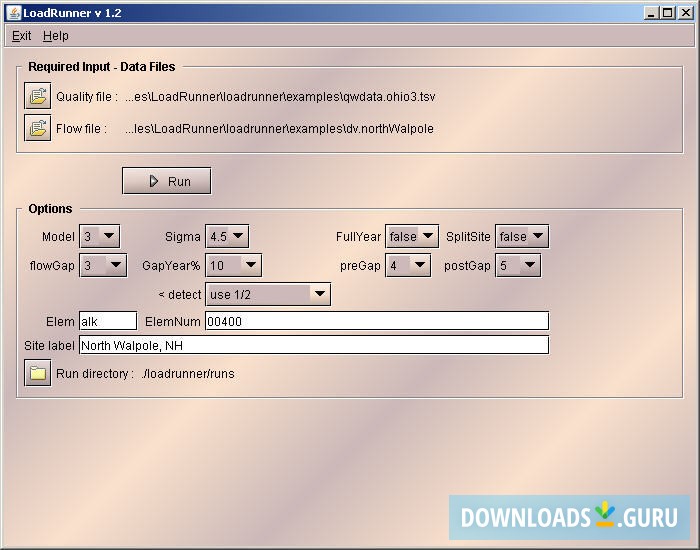Click the Elem input field containing alk
This screenshot has width=700, height=550.
click(108, 321)
